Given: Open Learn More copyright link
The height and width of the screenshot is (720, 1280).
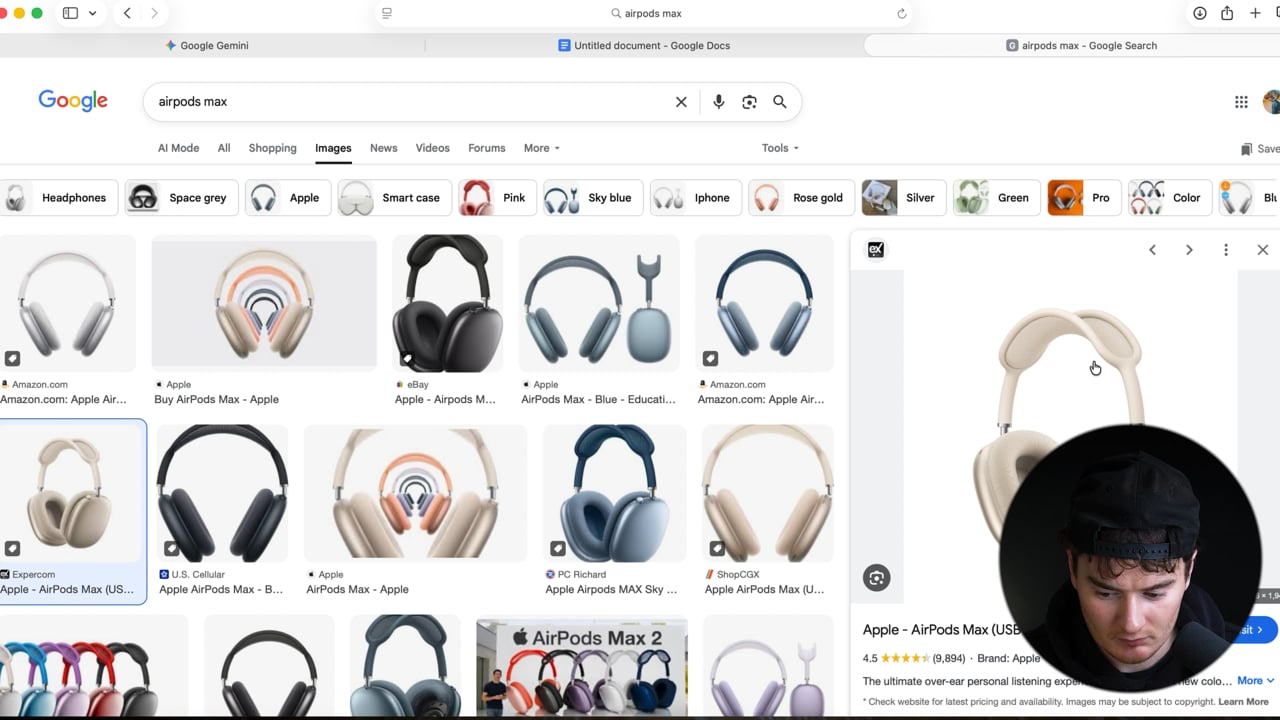Looking at the screenshot, I should pyautogui.click(x=1243, y=702).
